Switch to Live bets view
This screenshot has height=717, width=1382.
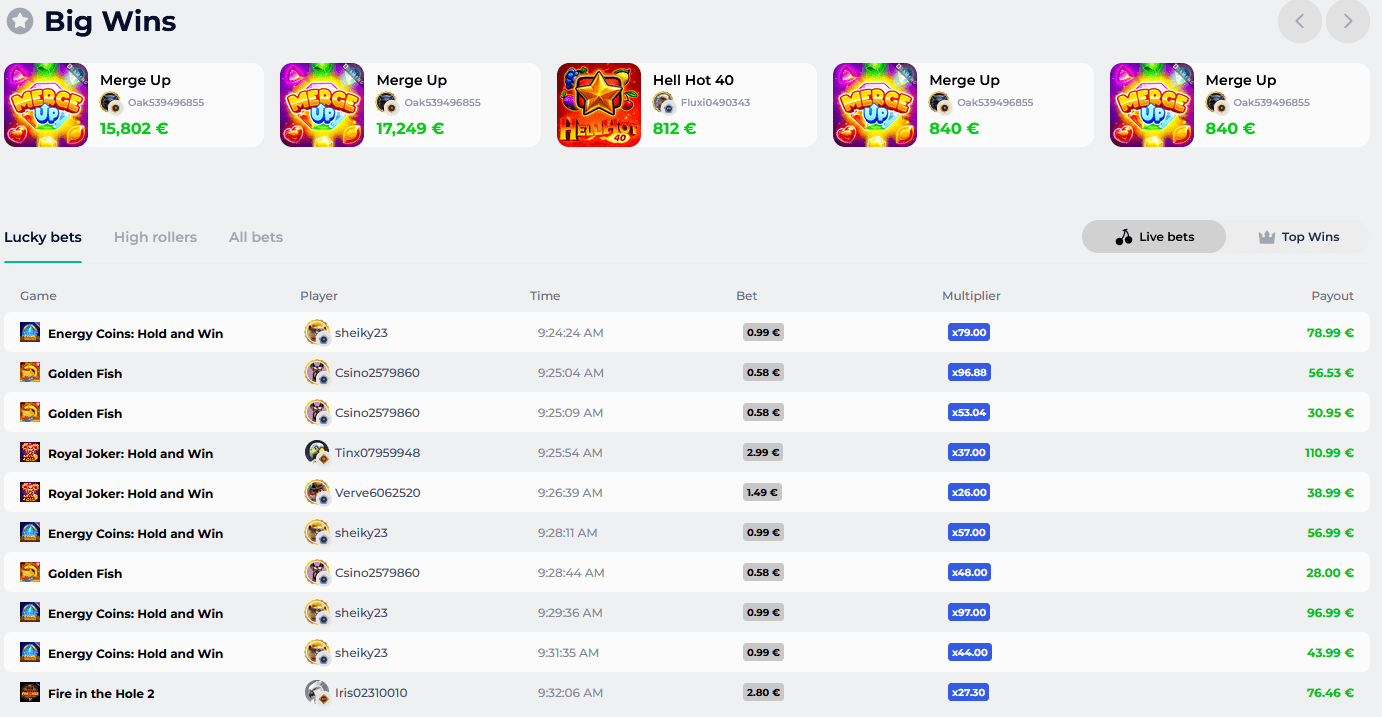1154,237
